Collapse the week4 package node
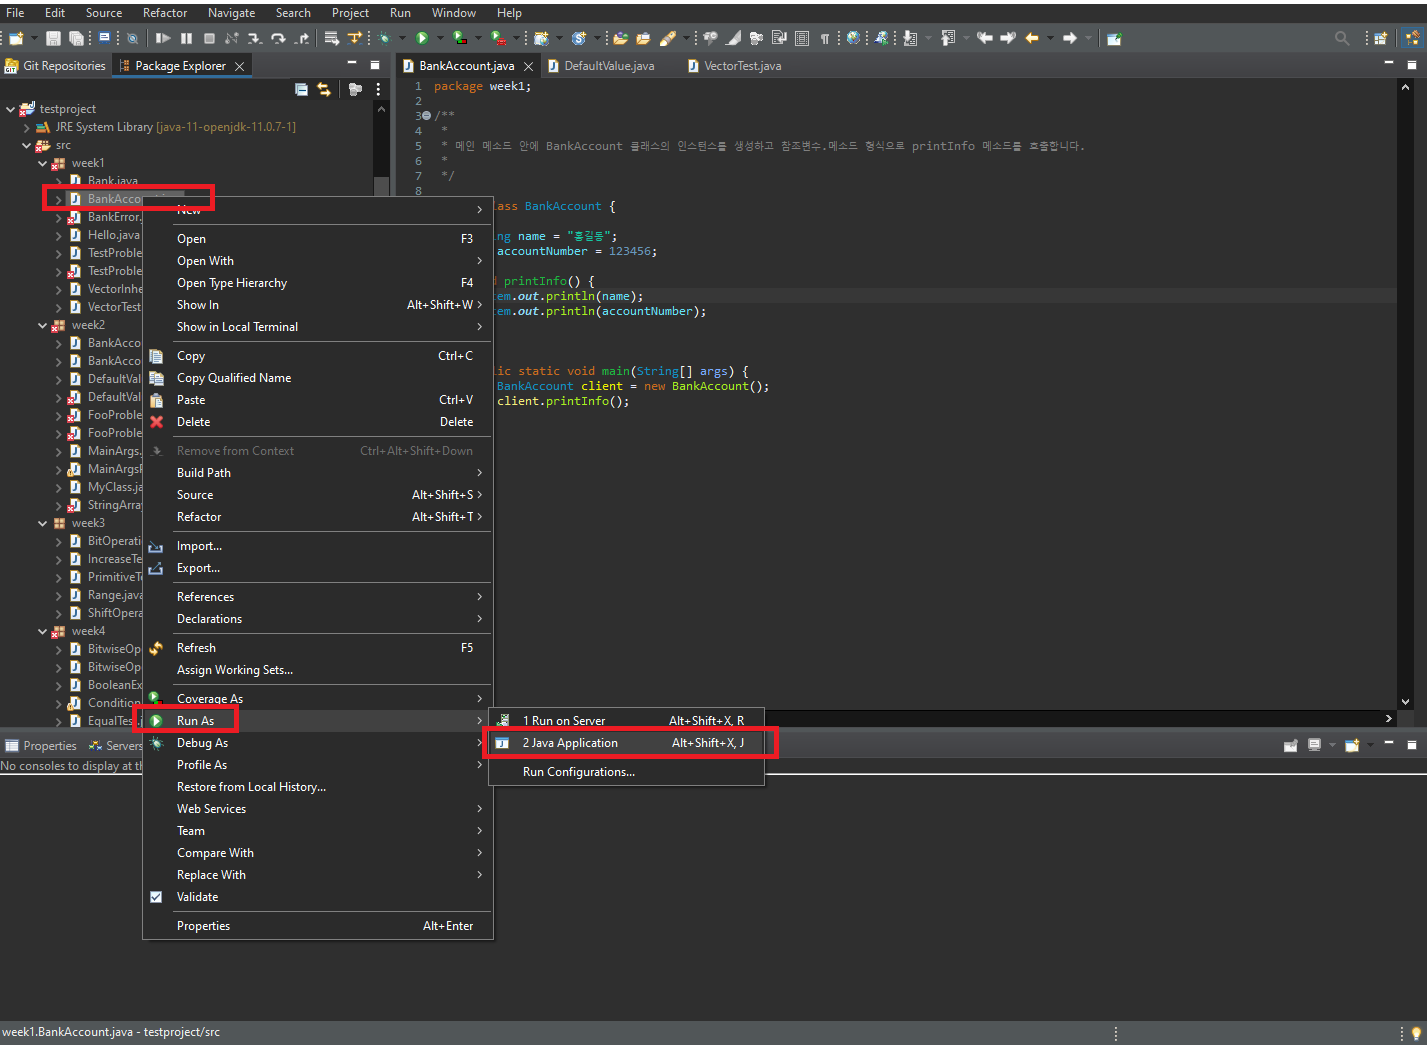Image resolution: width=1427 pixels, height=1045 pixels. 43,631
